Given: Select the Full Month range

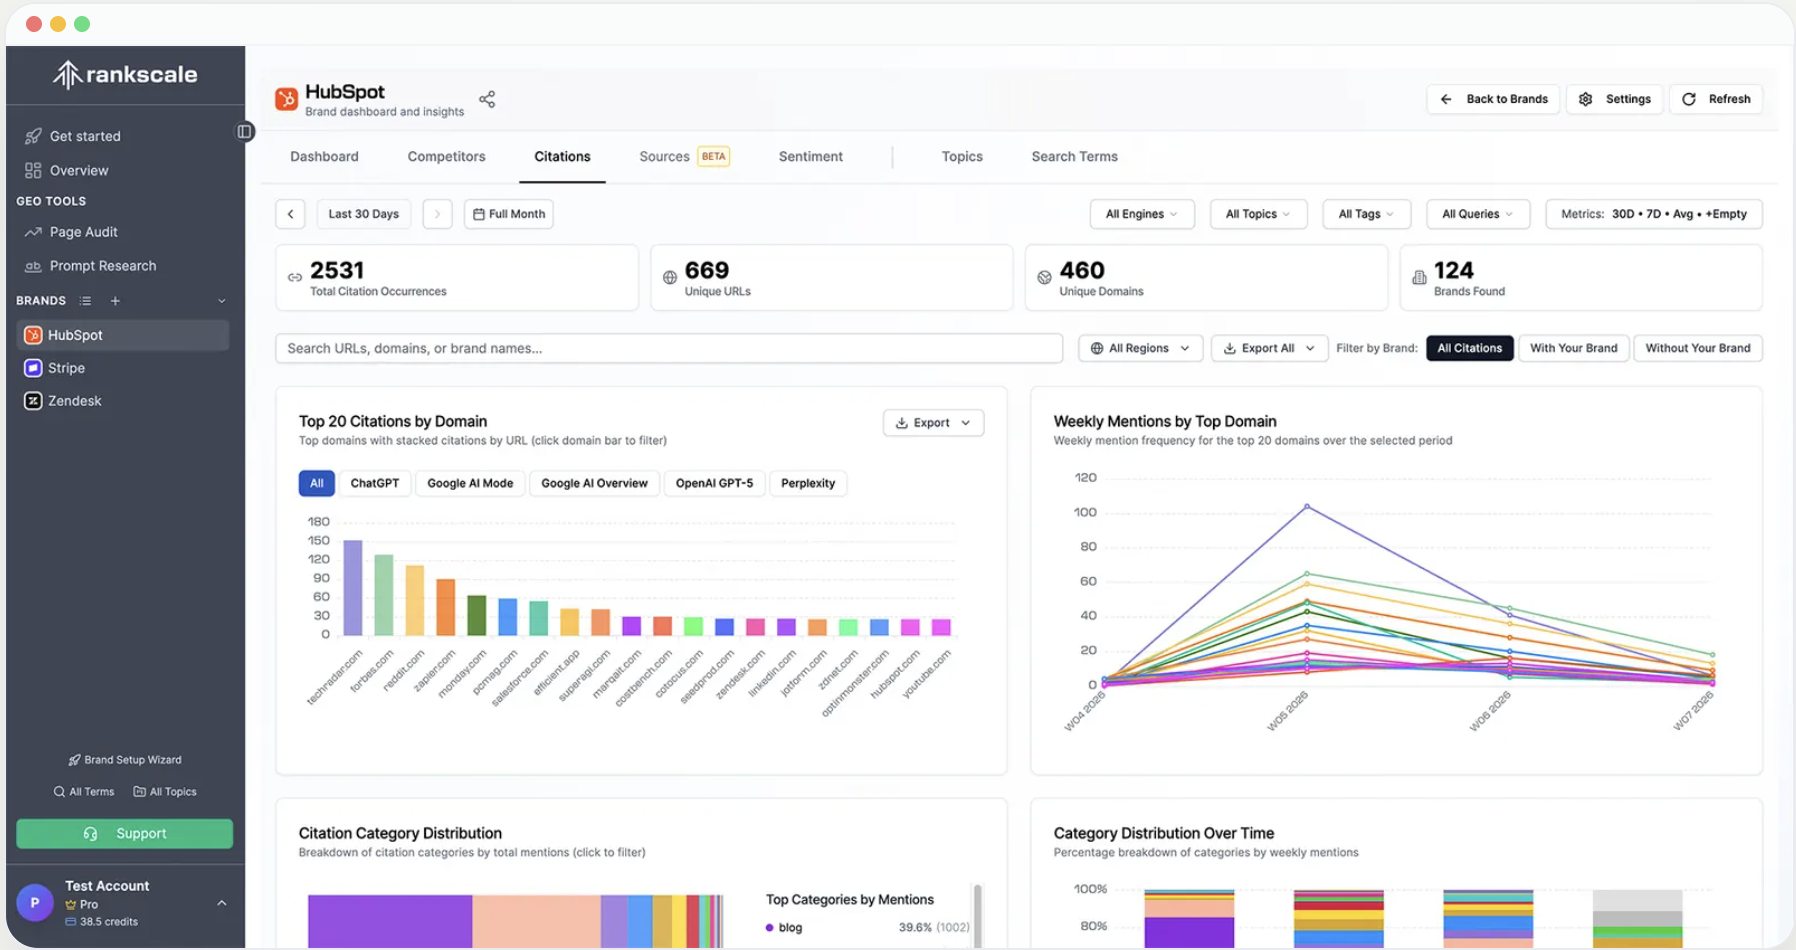Looking at the screenshot, I should tap(509, 214).
